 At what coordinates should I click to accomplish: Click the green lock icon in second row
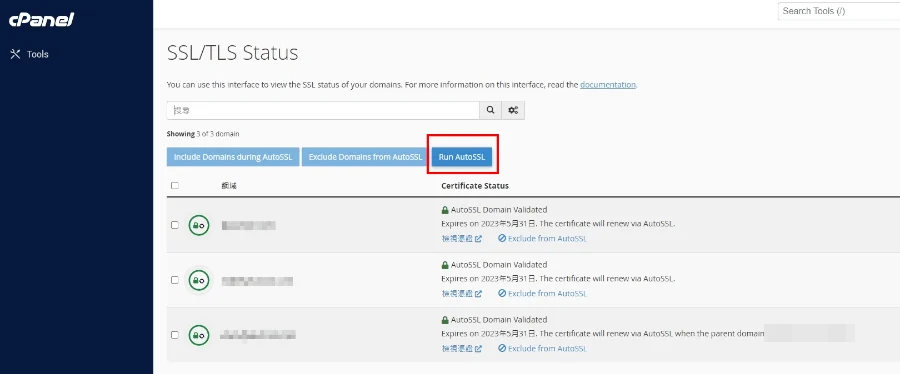pyautogui.click(x=199, y=280)
